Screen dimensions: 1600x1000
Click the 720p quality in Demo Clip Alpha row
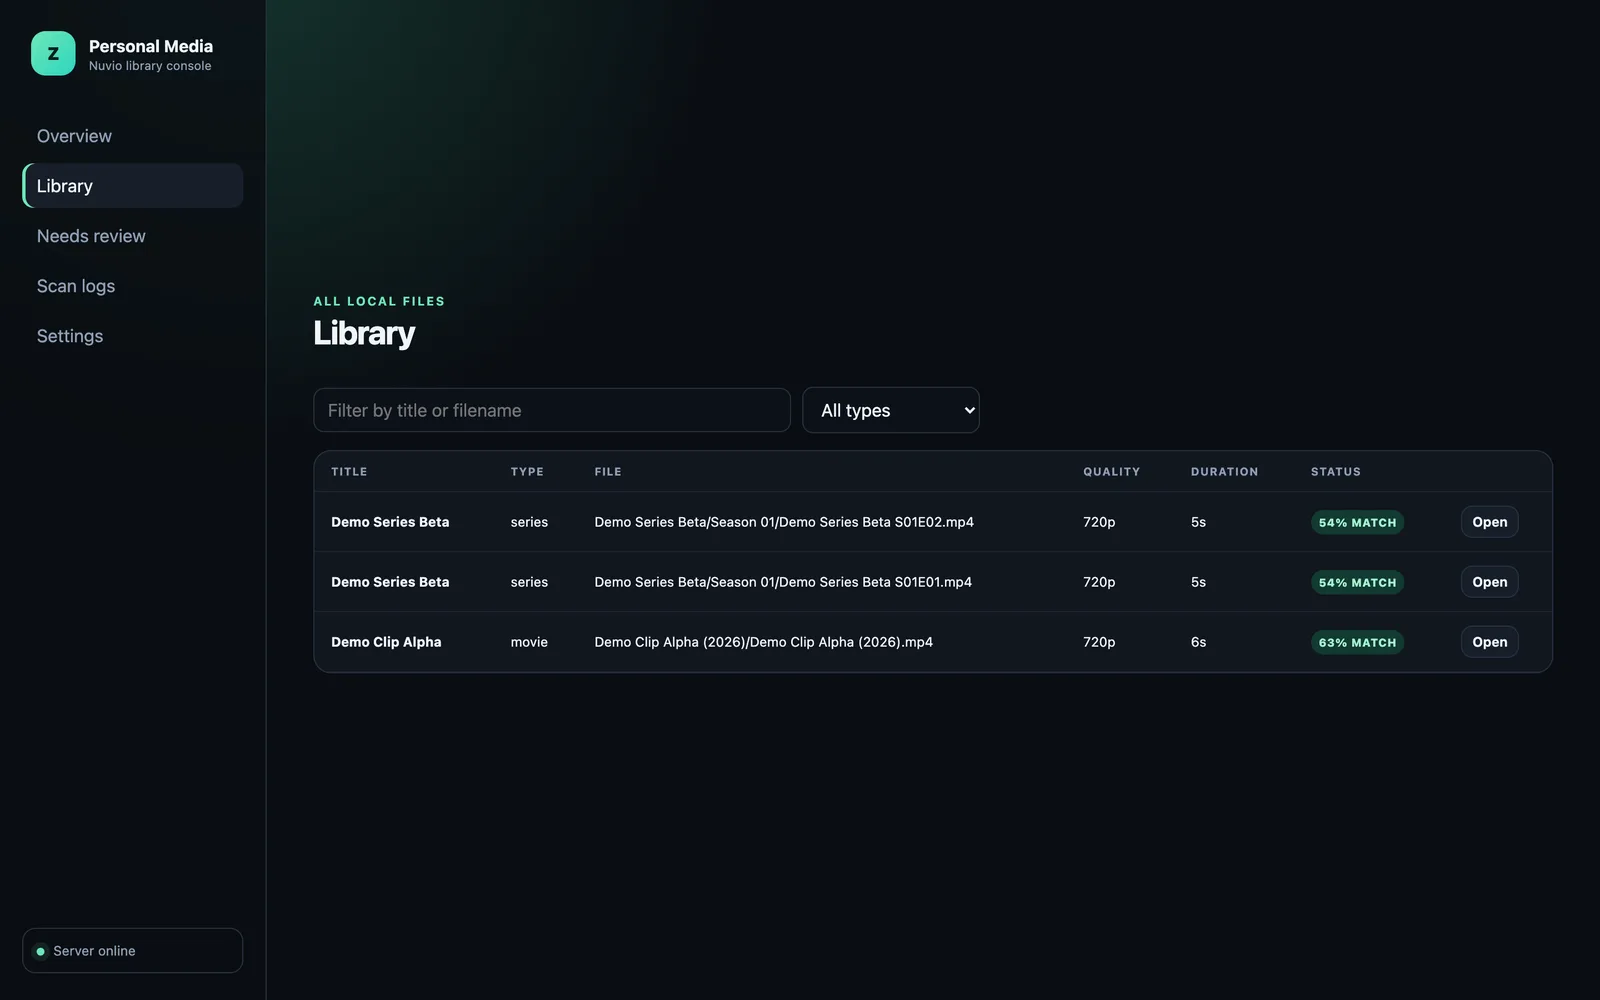pyautogui.click(x=1099, y=642)
